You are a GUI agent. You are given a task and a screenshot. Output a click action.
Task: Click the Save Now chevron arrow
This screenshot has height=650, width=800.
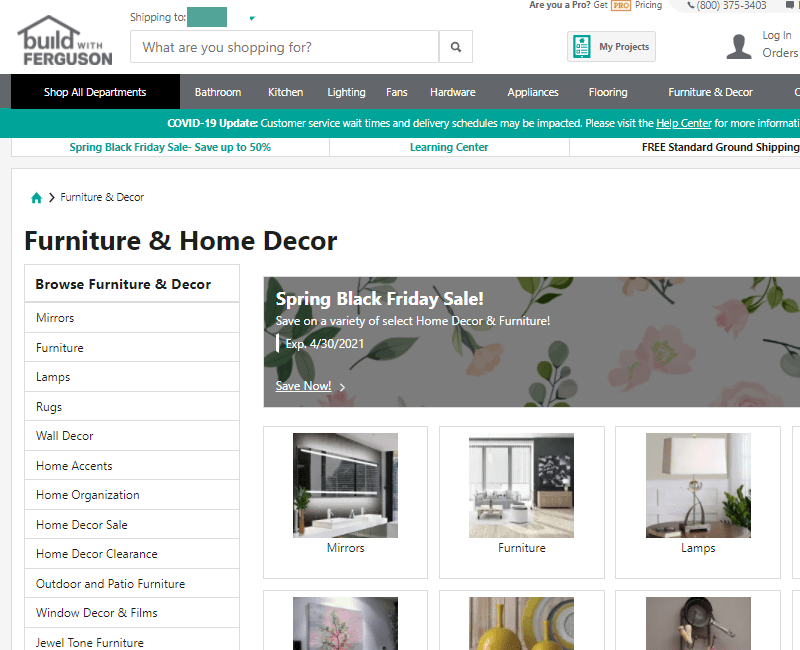coord(341,386)
